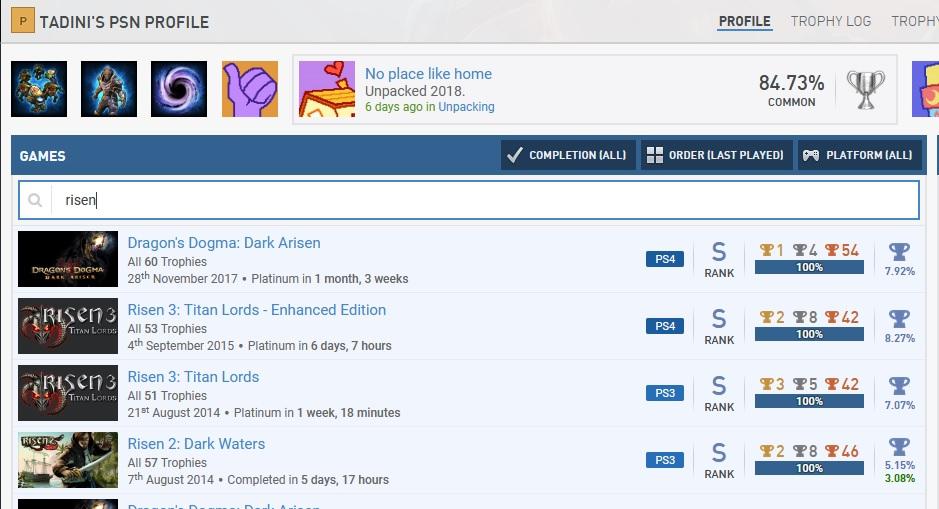Click the Risen 3 Enhanced Edition cover thumbnail
This screenshot has width=939, height=509.
click(68, 326)
